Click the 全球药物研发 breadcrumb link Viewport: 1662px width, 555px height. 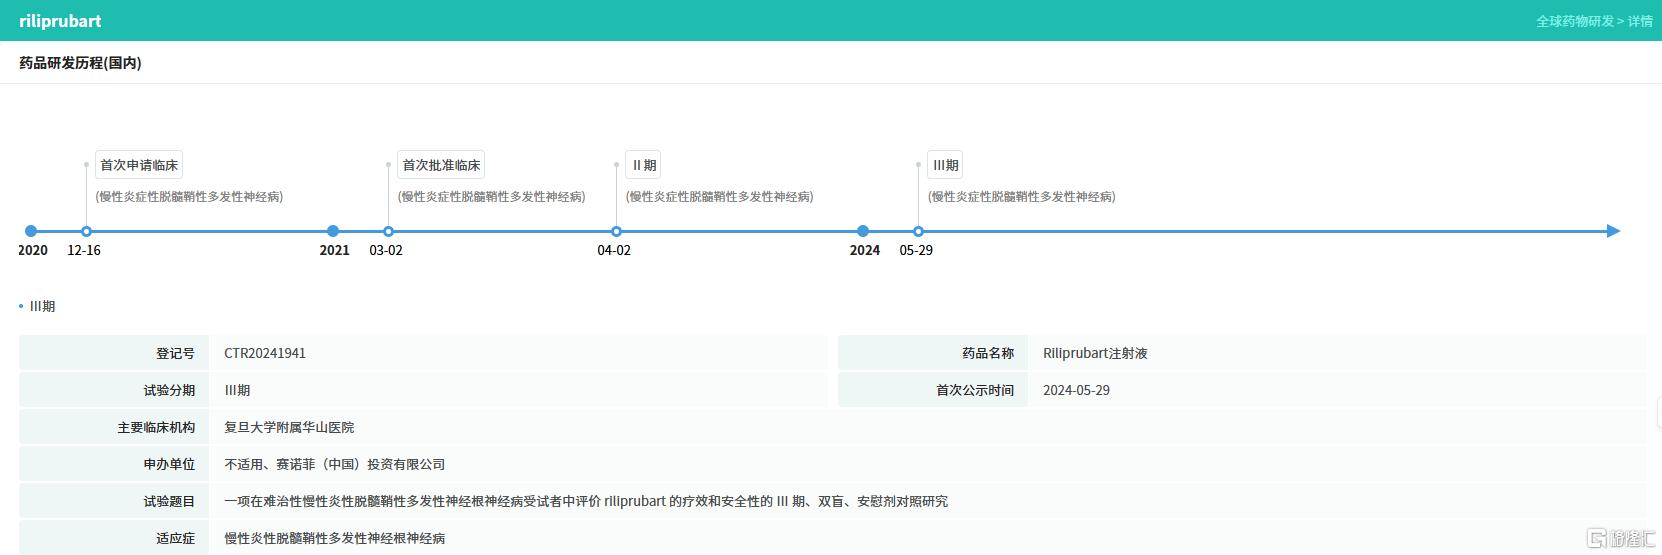pyautogui.click(x=1575, y=21)
